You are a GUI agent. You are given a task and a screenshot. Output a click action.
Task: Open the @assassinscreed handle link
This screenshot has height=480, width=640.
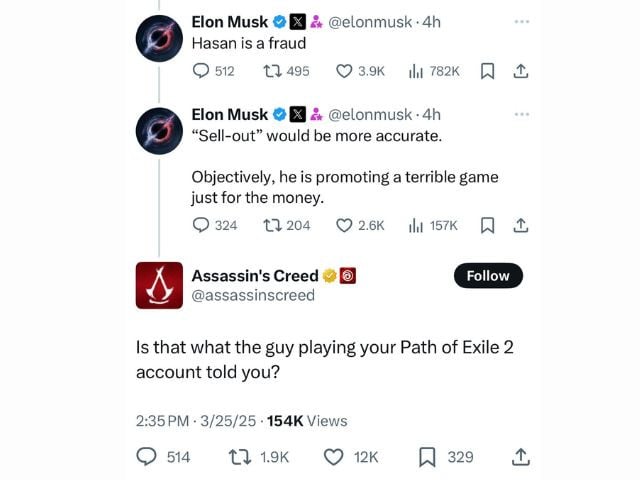(x=252, y=295)
